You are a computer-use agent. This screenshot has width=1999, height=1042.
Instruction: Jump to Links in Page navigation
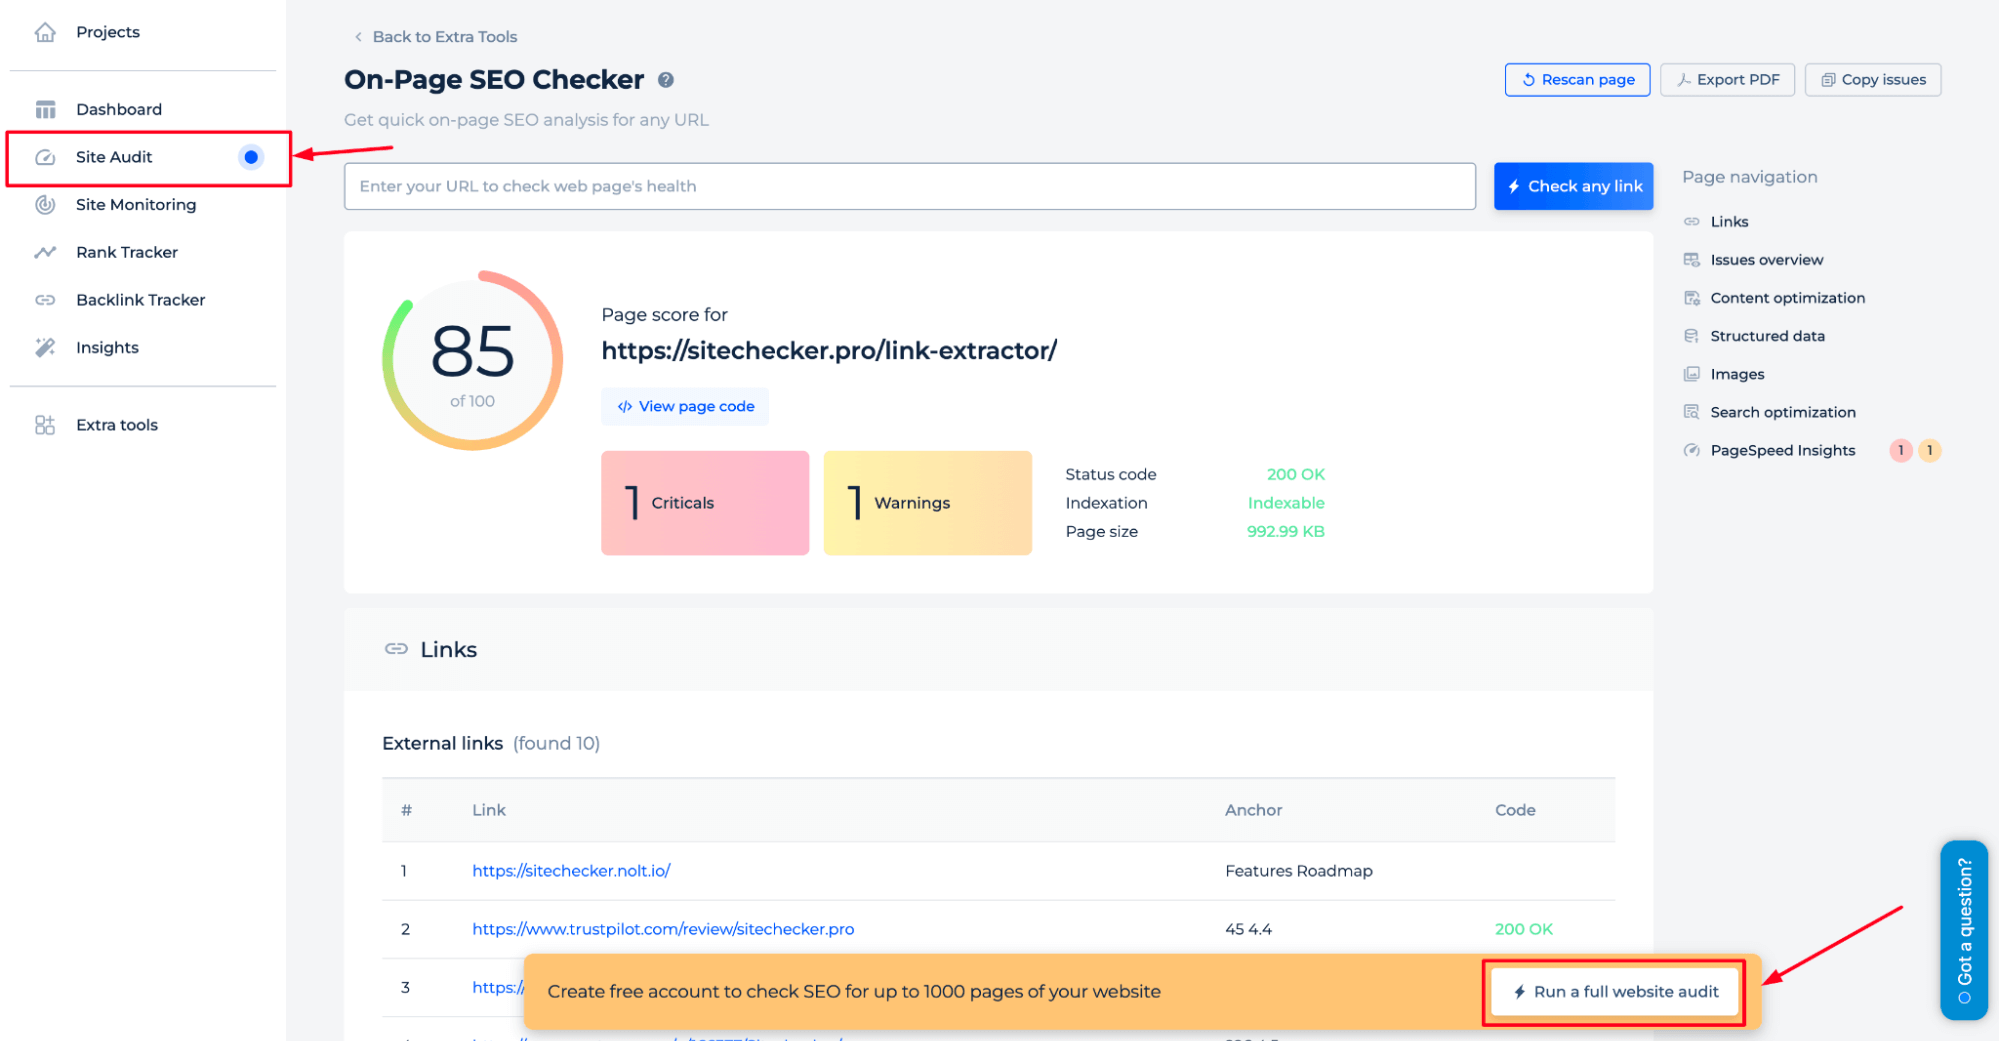point(1729,222)
